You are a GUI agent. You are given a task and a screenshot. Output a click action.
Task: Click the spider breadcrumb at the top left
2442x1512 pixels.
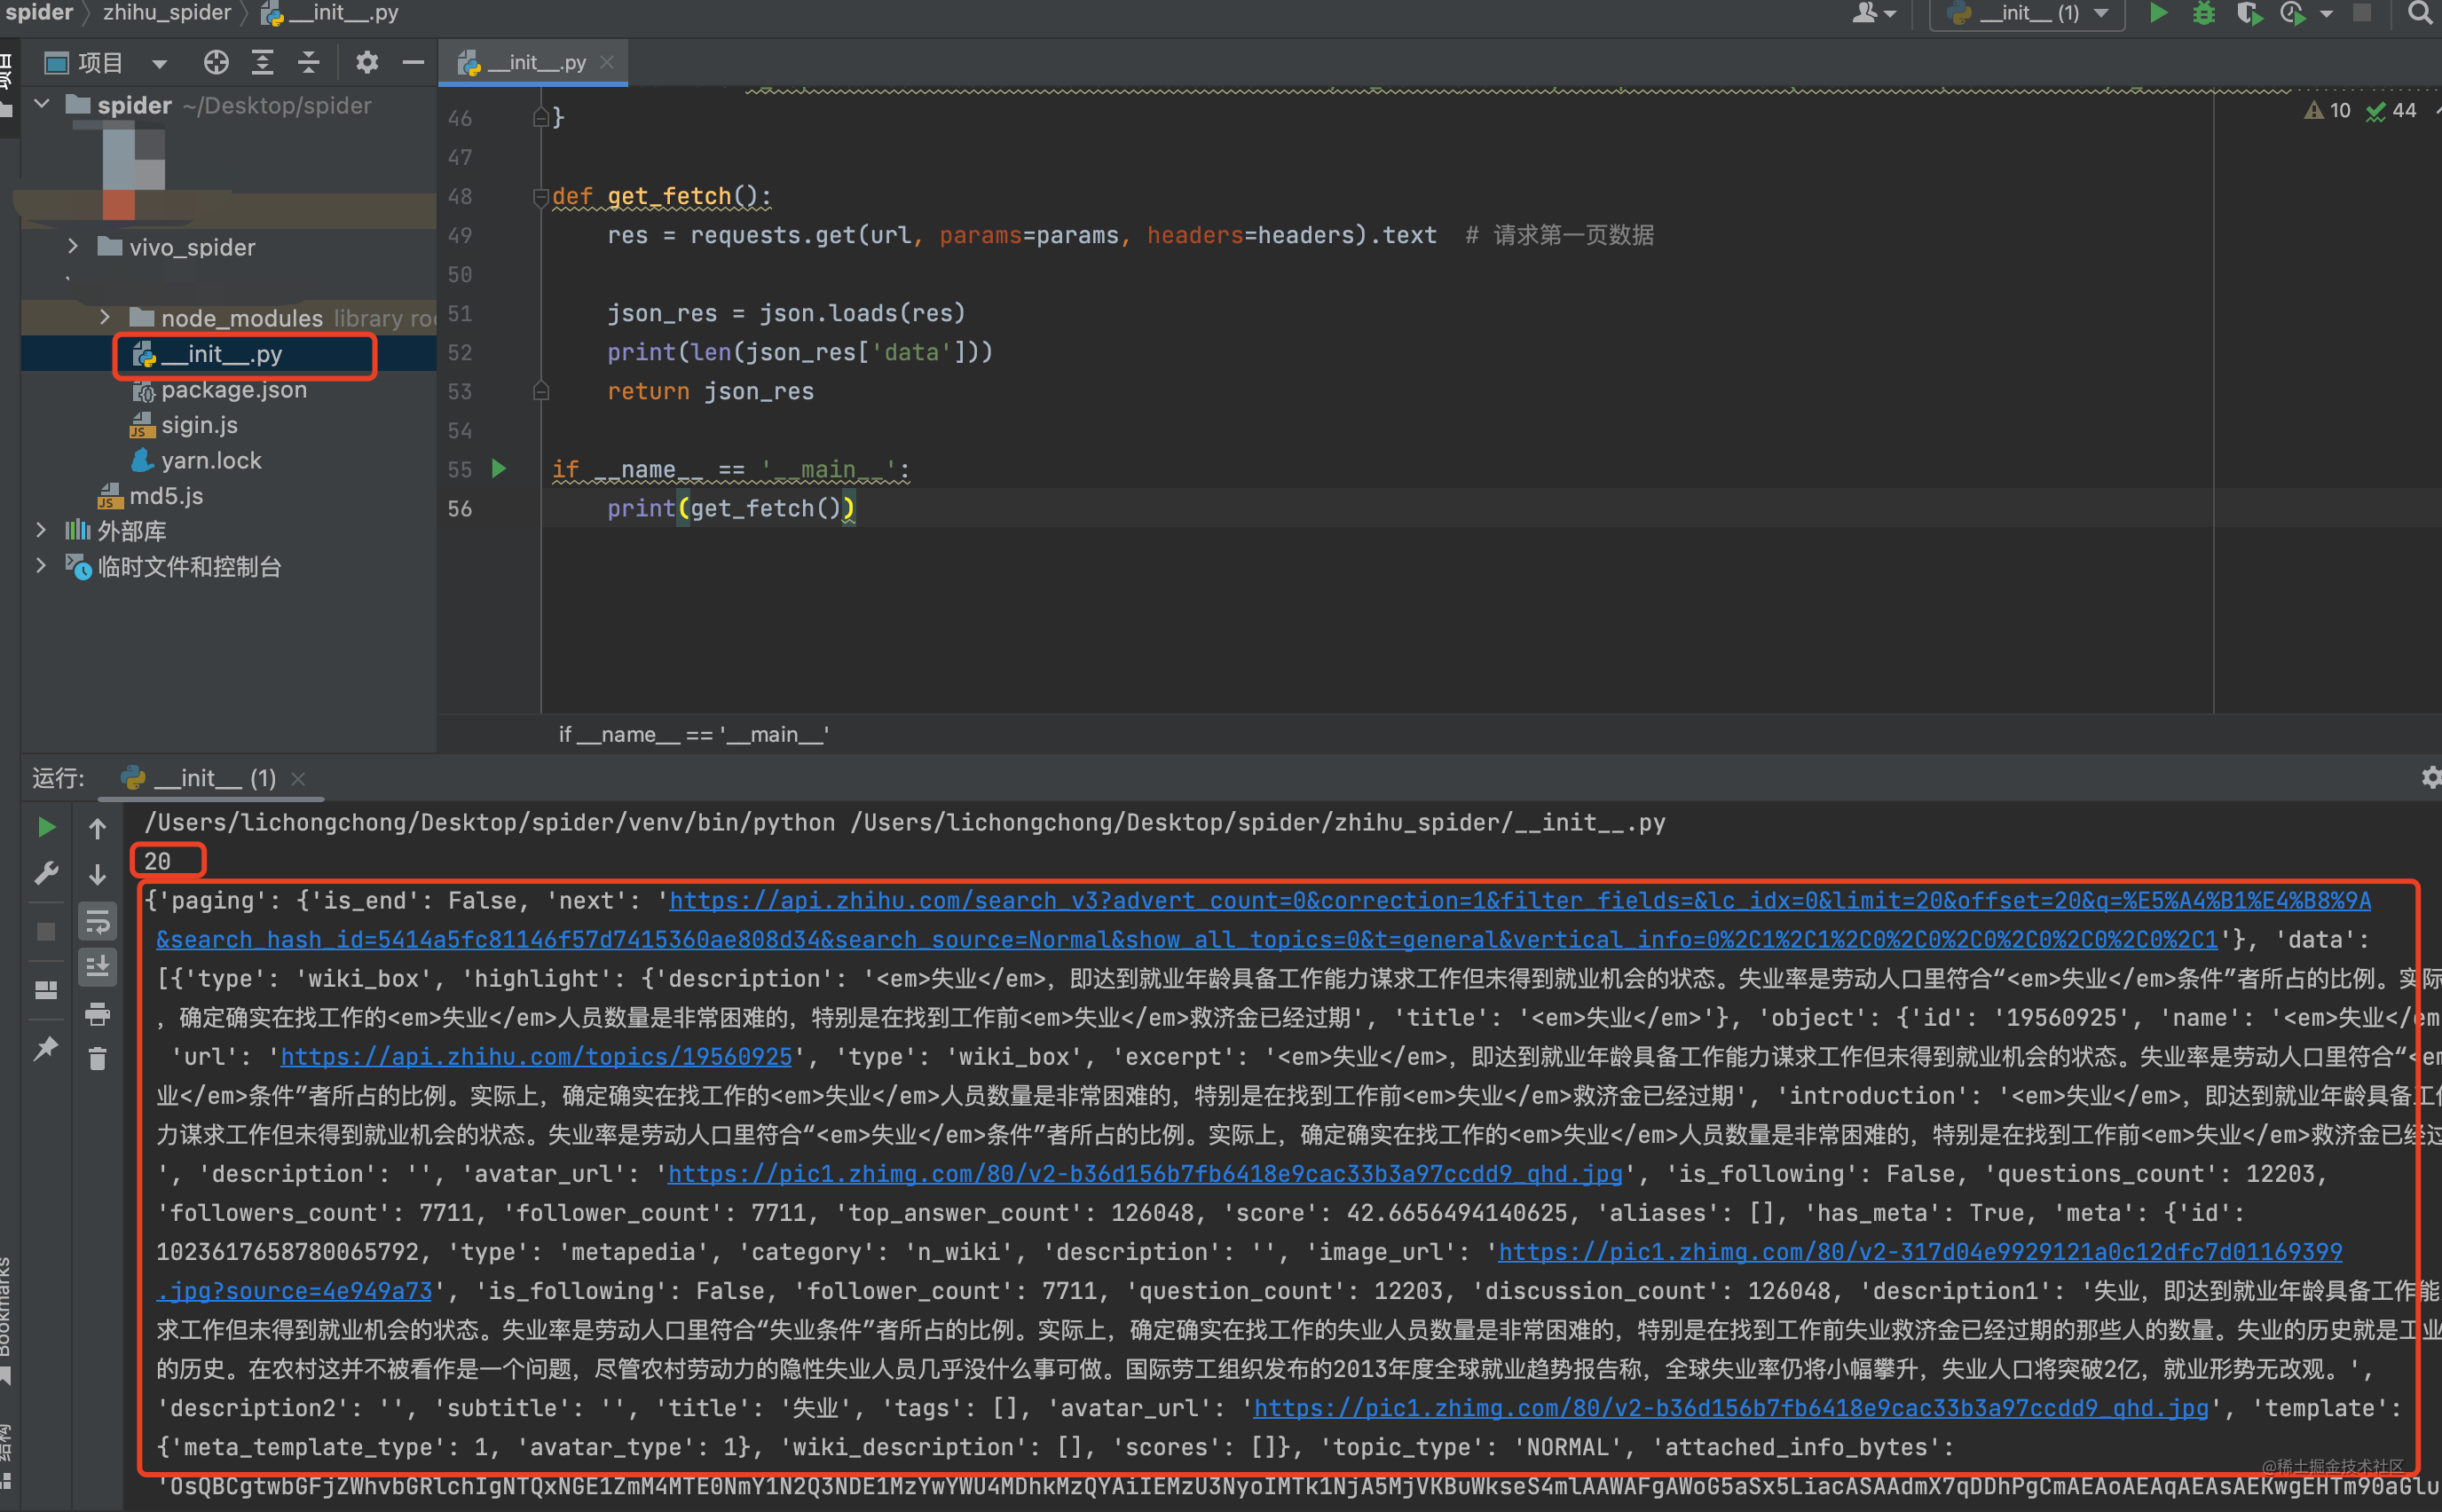pos(39,12)
